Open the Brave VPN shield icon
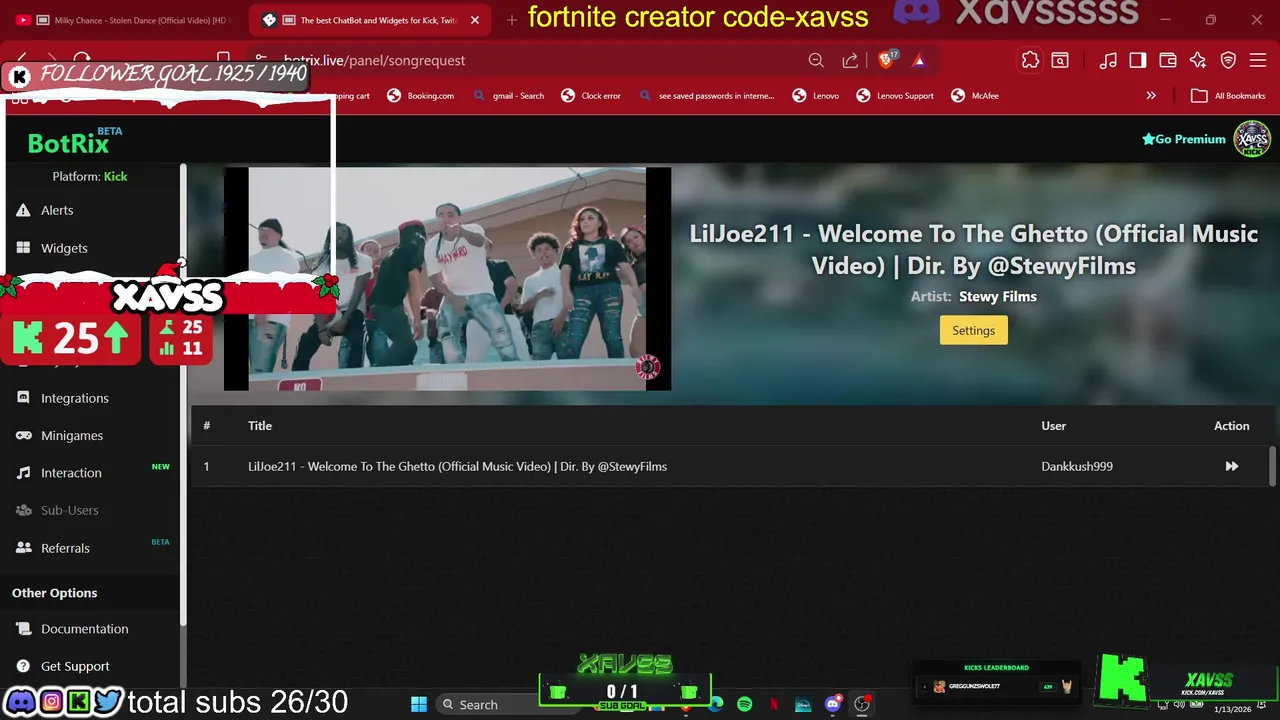1280x720 pixels. click(x=1228, y=60)
